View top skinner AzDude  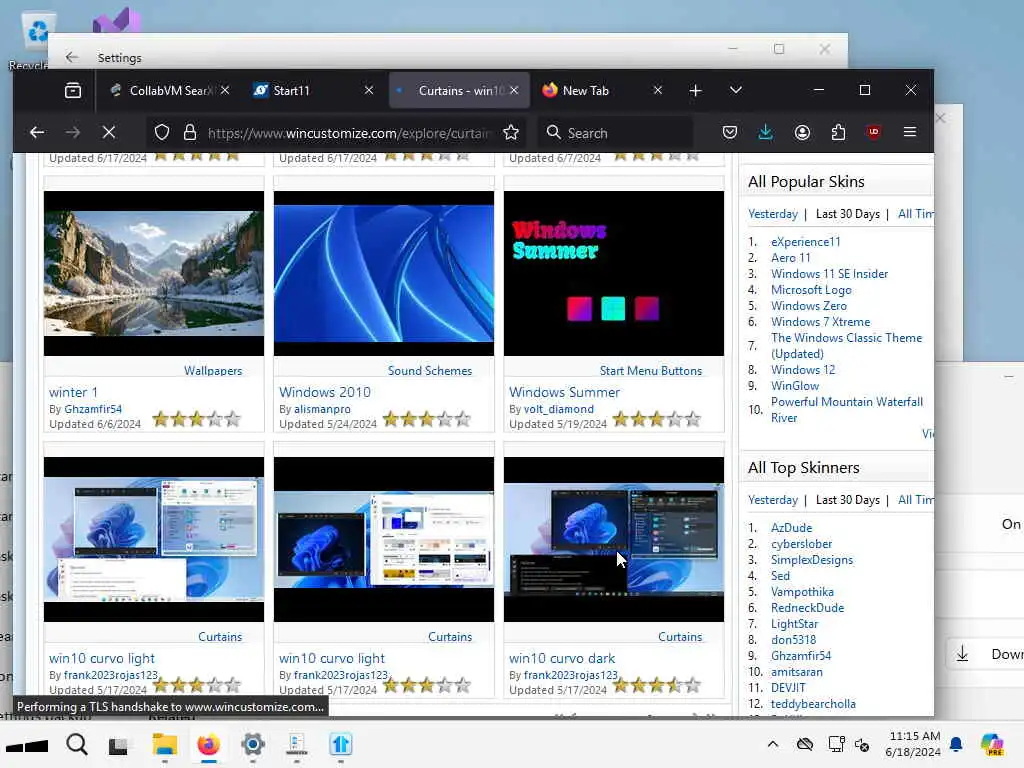coord(791,528)
